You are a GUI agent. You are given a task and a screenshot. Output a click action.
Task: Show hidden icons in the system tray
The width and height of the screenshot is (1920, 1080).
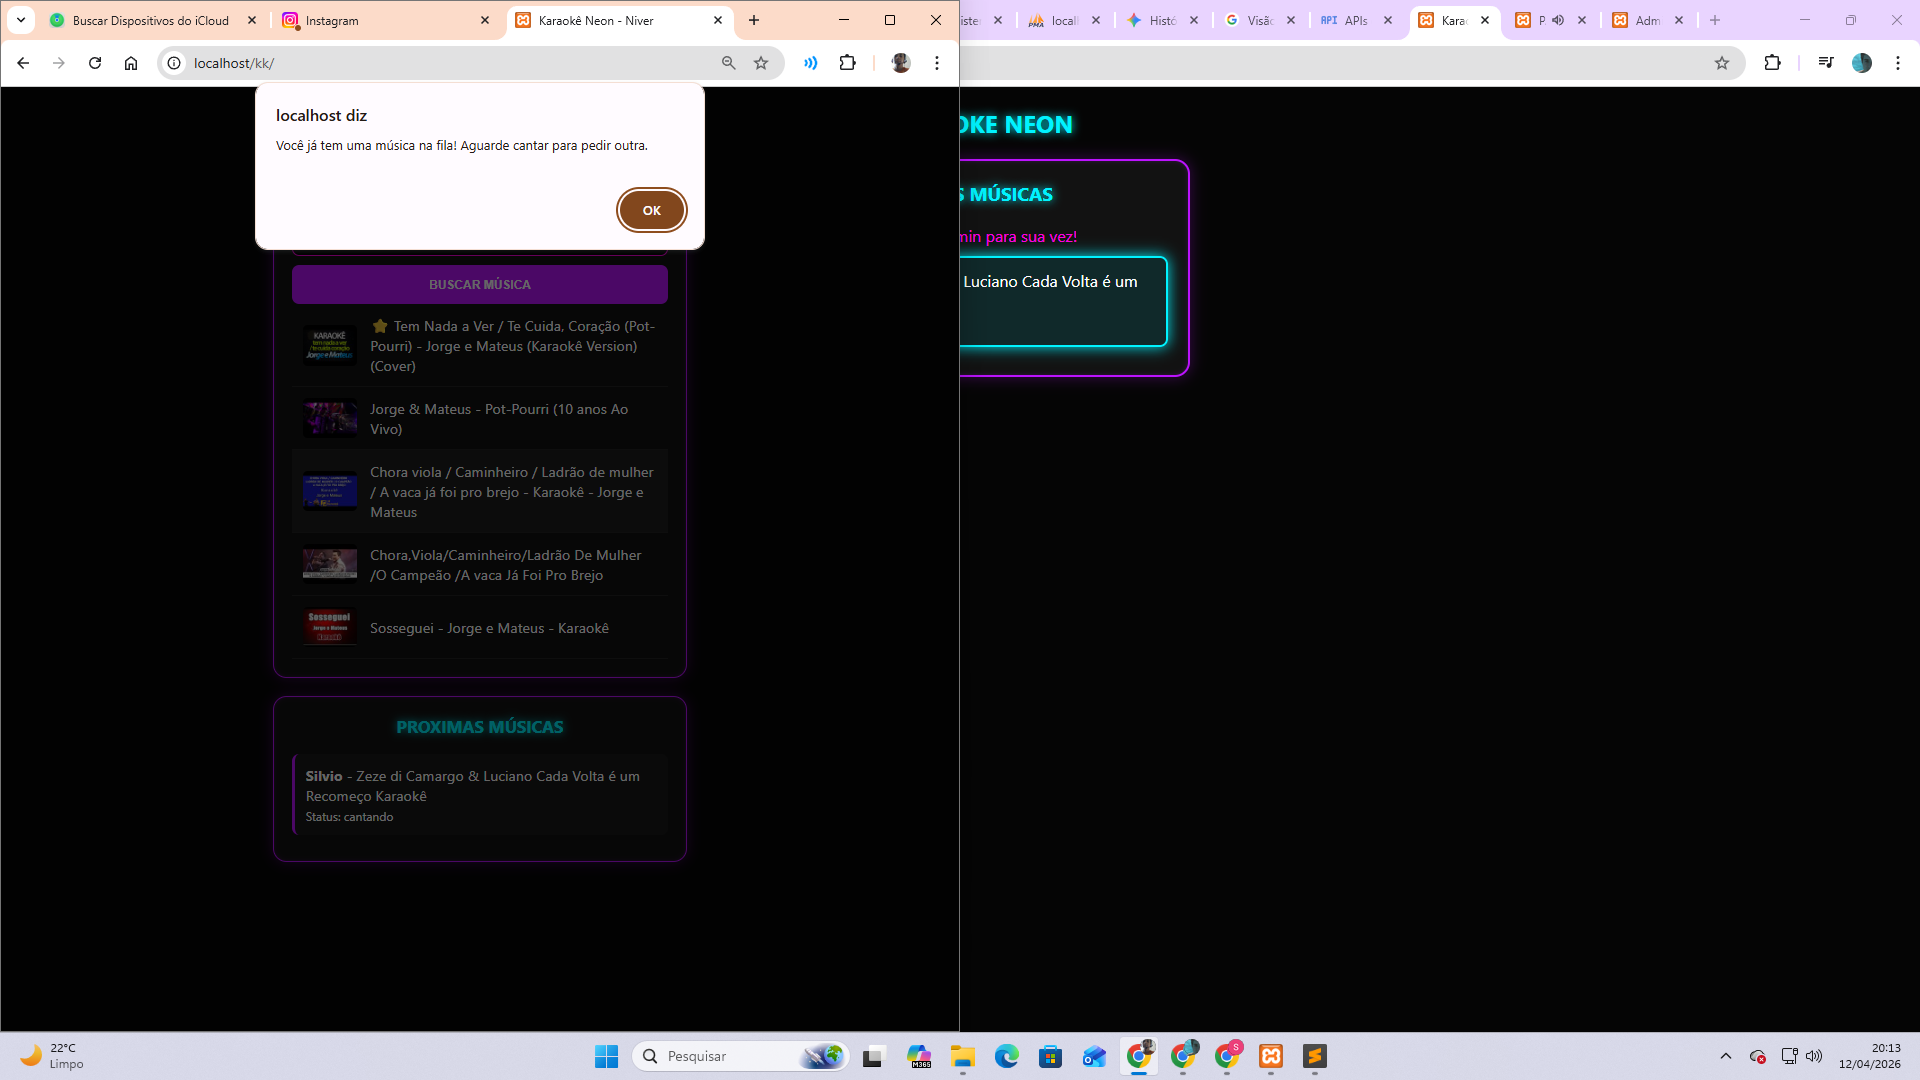tap(1725, 1056)
